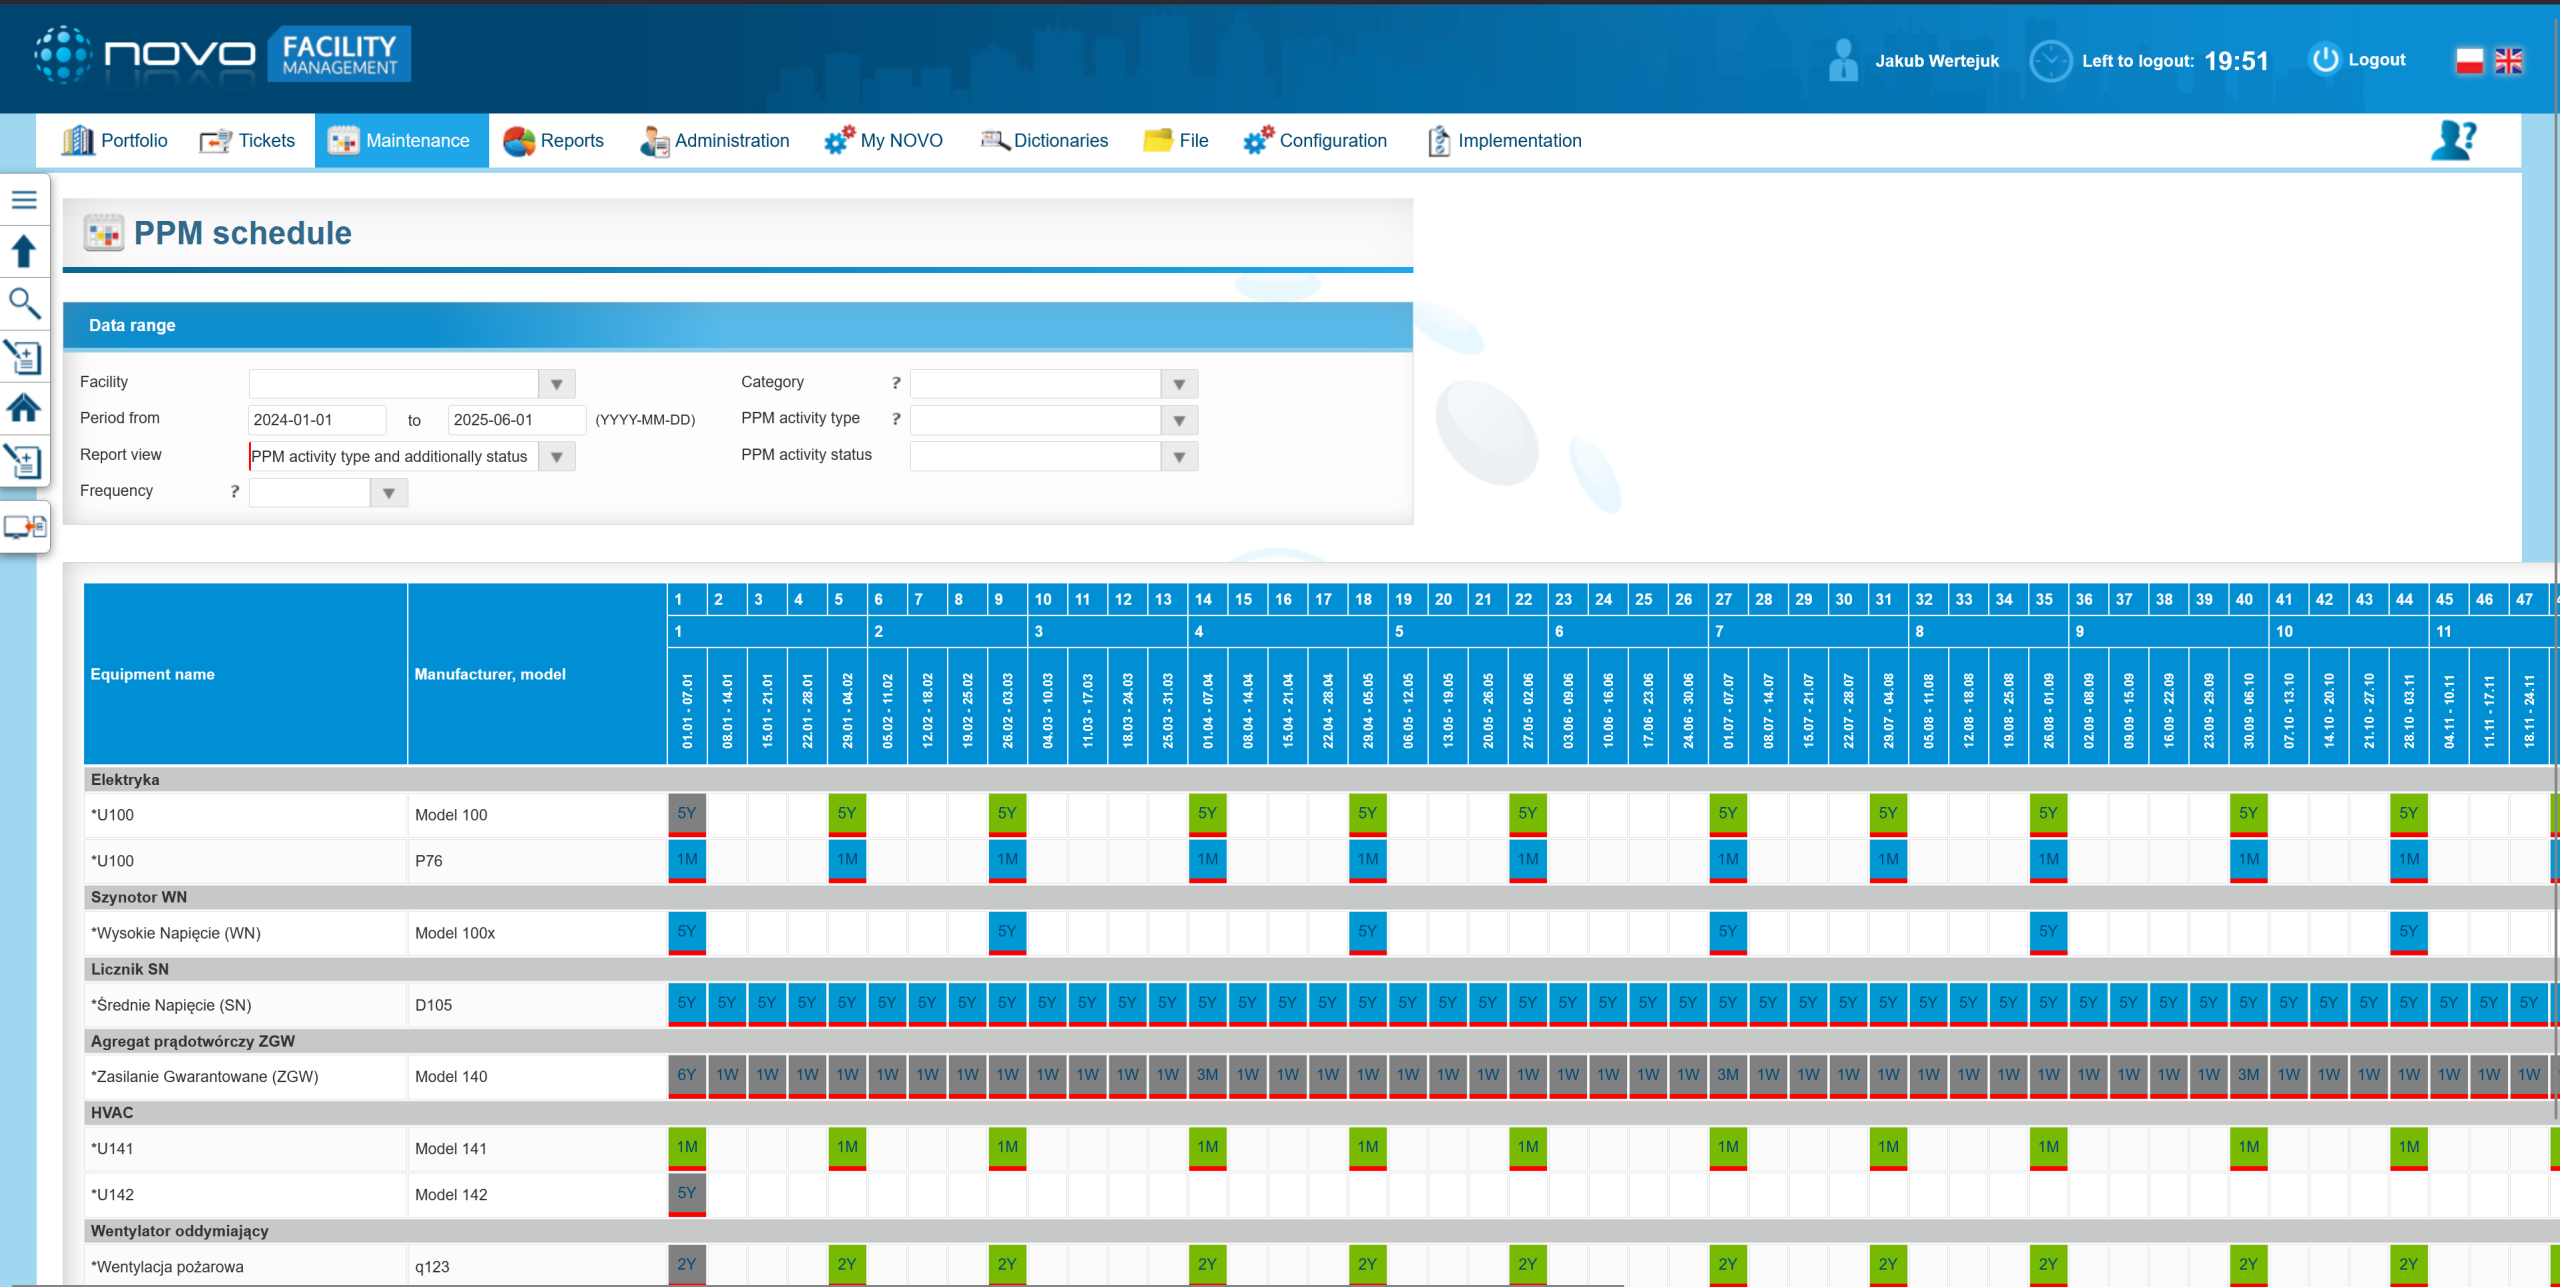The height and width of the screenshot is (1287, 2560).
Task: Click the hamburger menu icon in left sidebar
Action: (x=24, y=200)
